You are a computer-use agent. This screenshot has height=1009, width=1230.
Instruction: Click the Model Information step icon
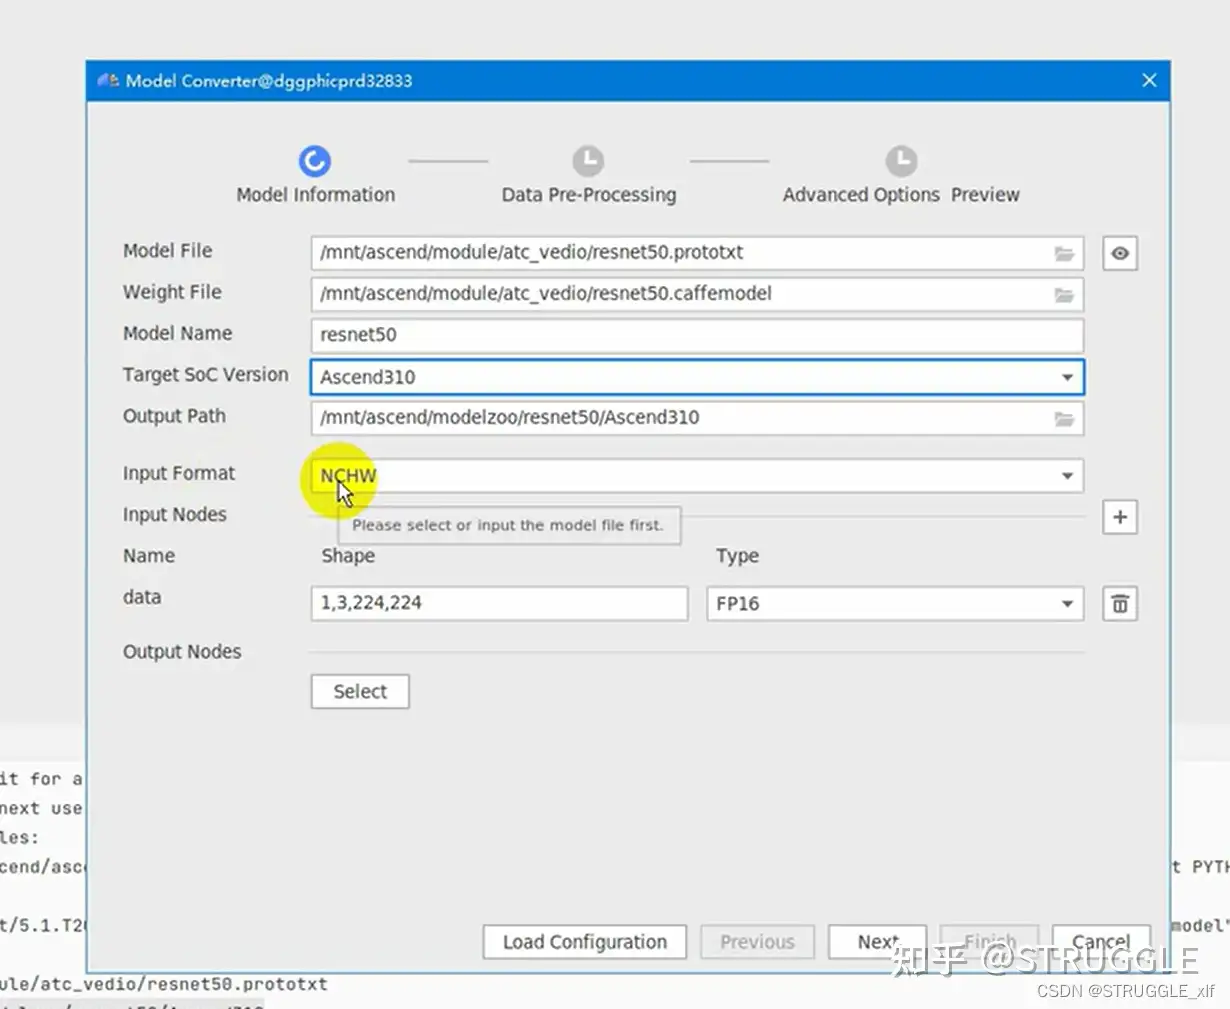point(314,161)
